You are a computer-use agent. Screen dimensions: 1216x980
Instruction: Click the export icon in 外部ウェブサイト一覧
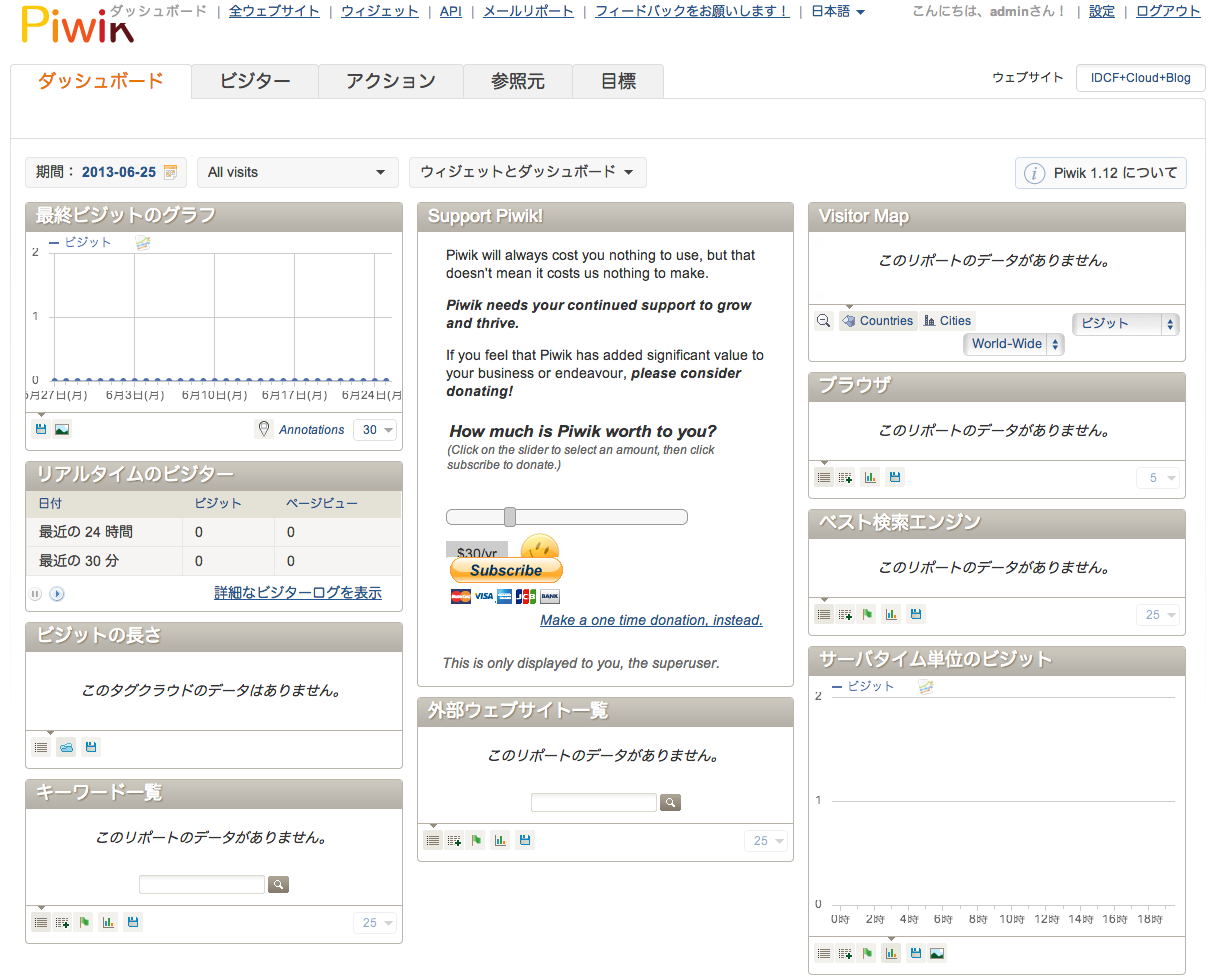[525, 840]
